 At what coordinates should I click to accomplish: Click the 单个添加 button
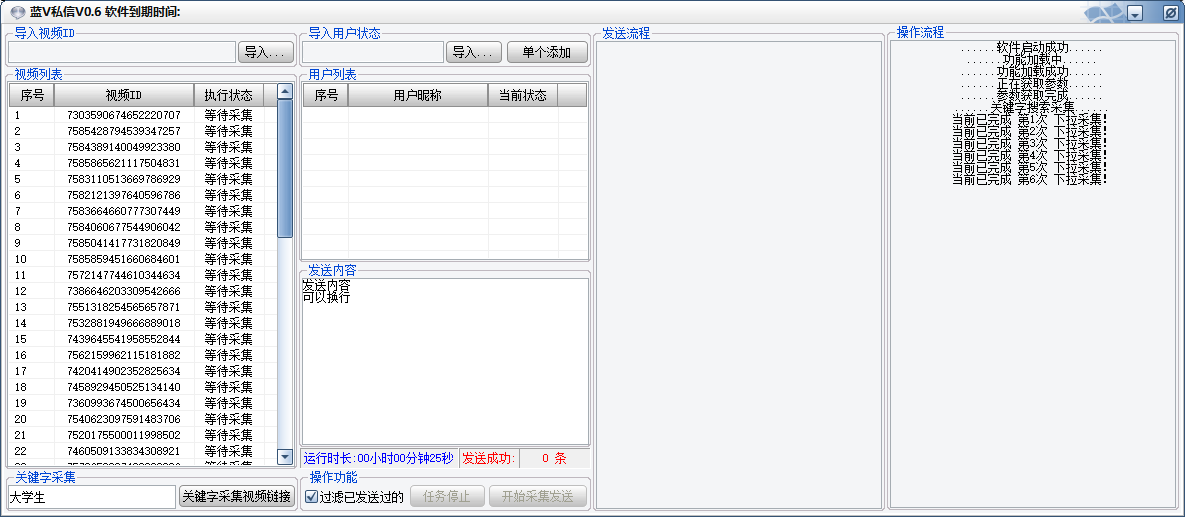pos(547,52)
